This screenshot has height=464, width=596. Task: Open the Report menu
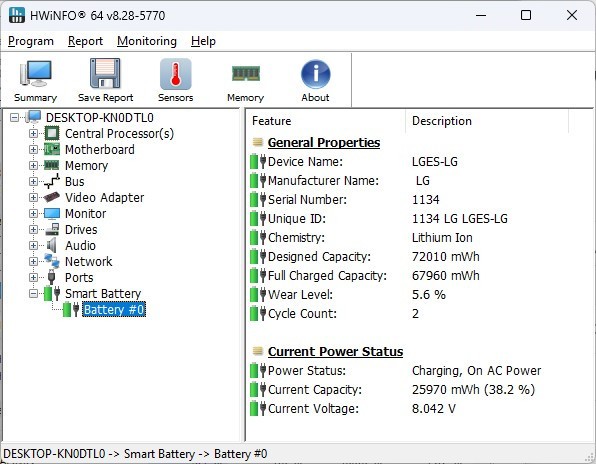(x=85, y=41)
